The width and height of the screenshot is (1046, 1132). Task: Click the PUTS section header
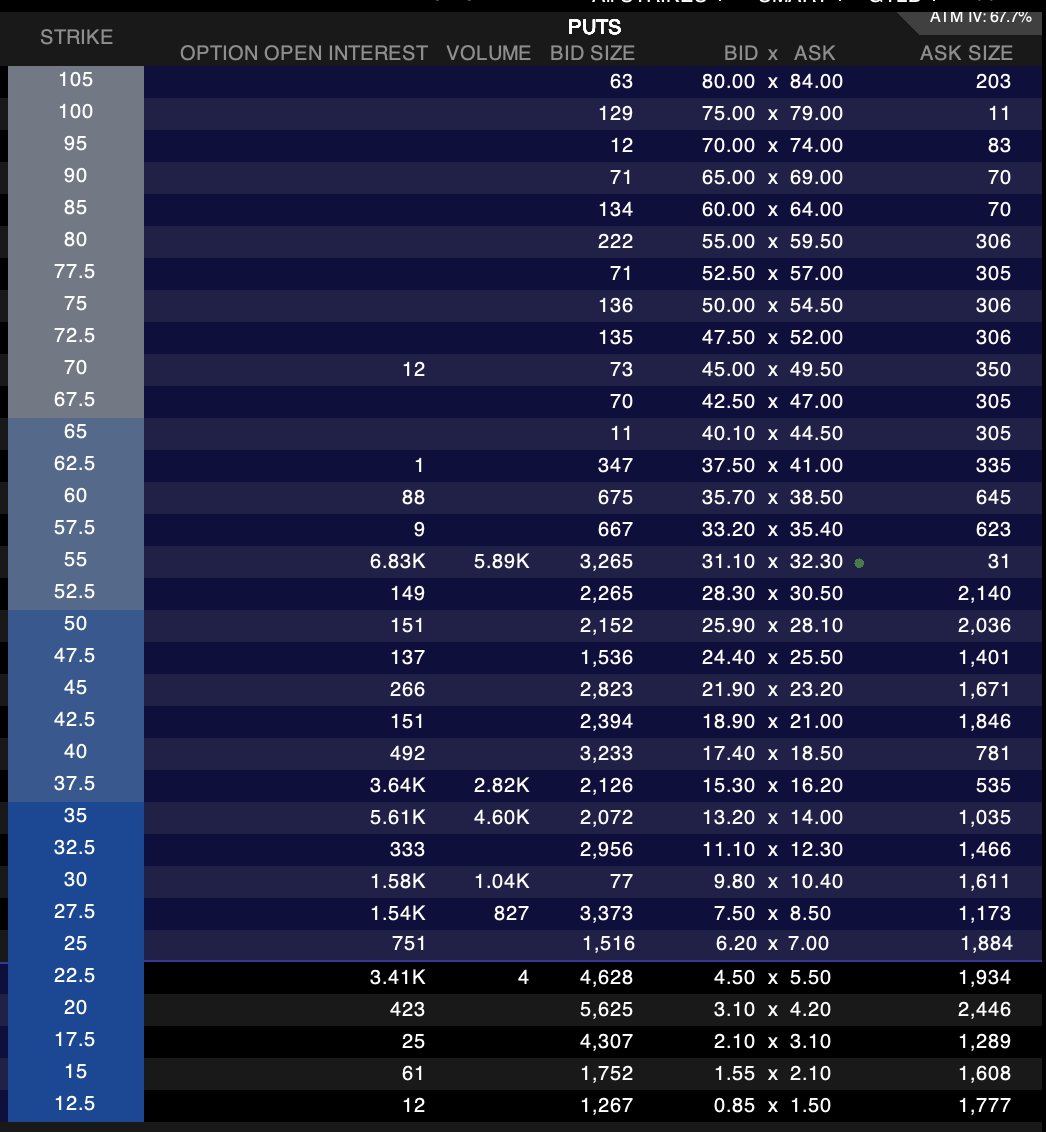point(594,27)
